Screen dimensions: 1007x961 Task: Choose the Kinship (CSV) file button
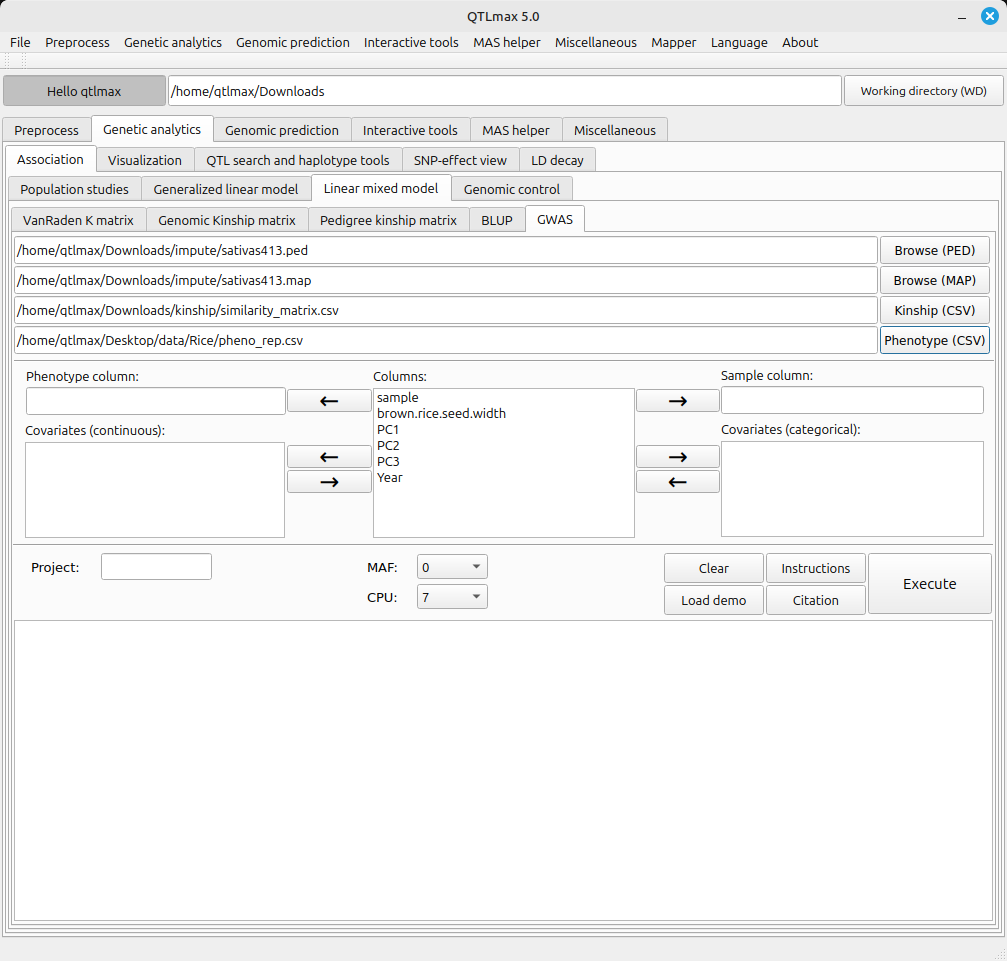[934, 310]
